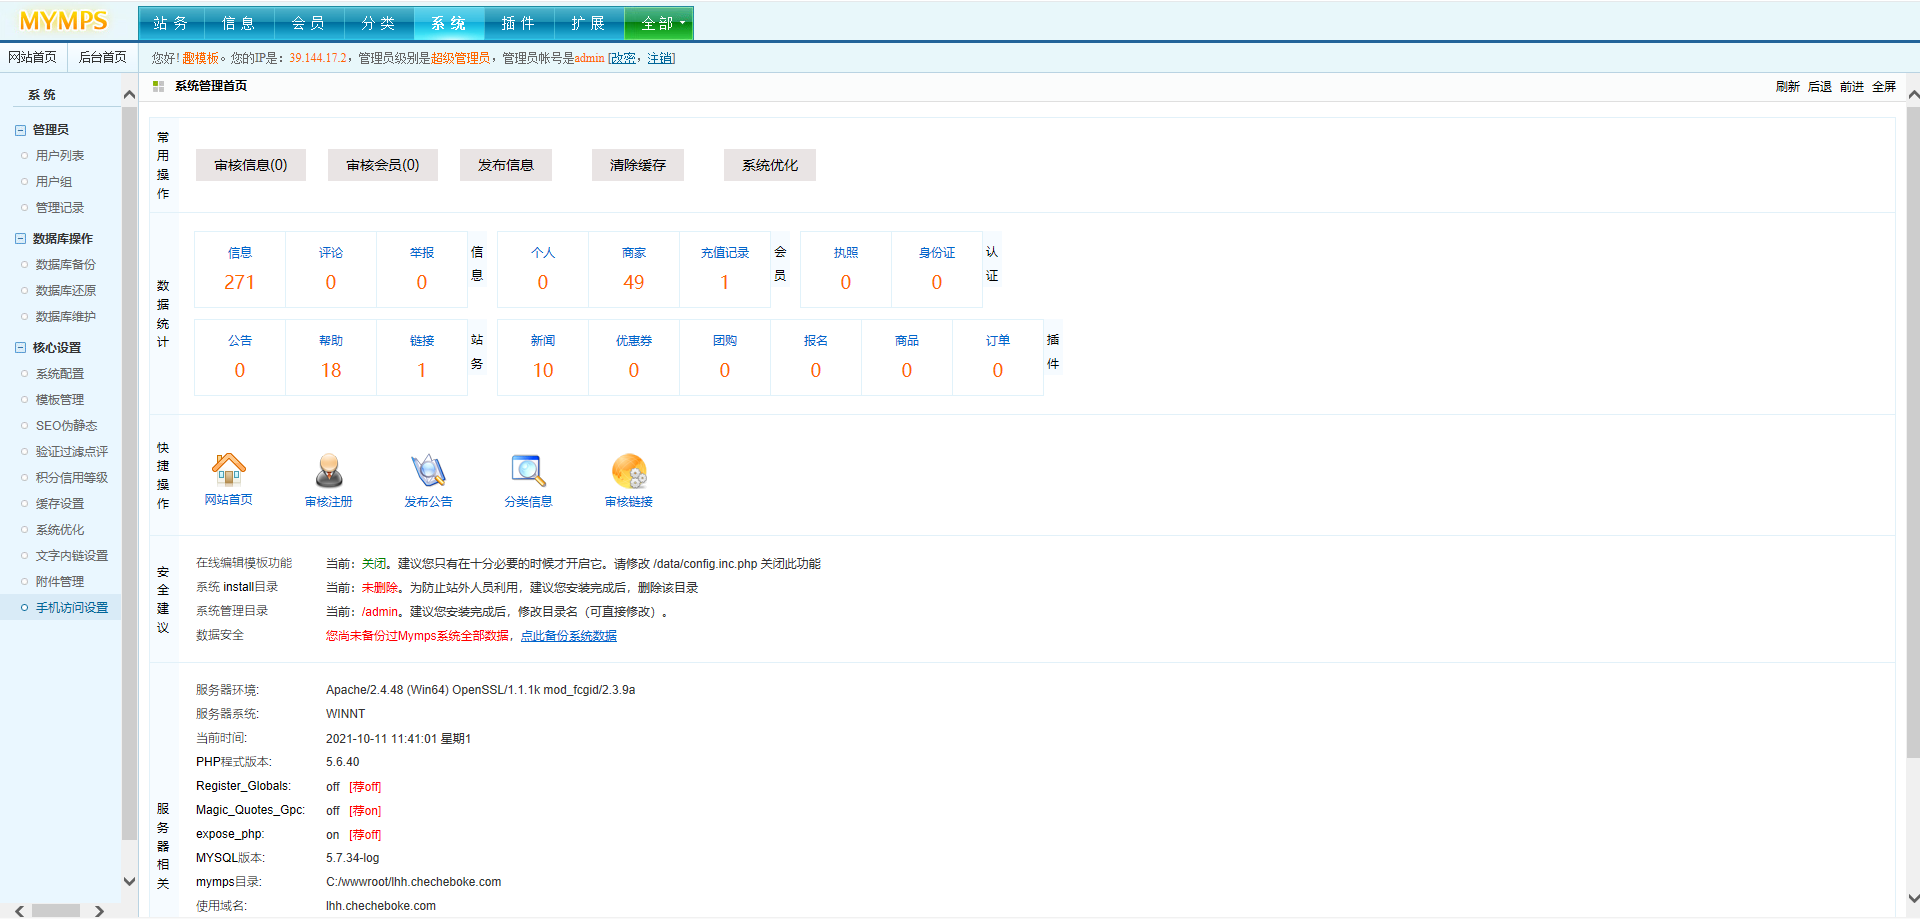Open 管理记录 in sidebar

(60, 208)
